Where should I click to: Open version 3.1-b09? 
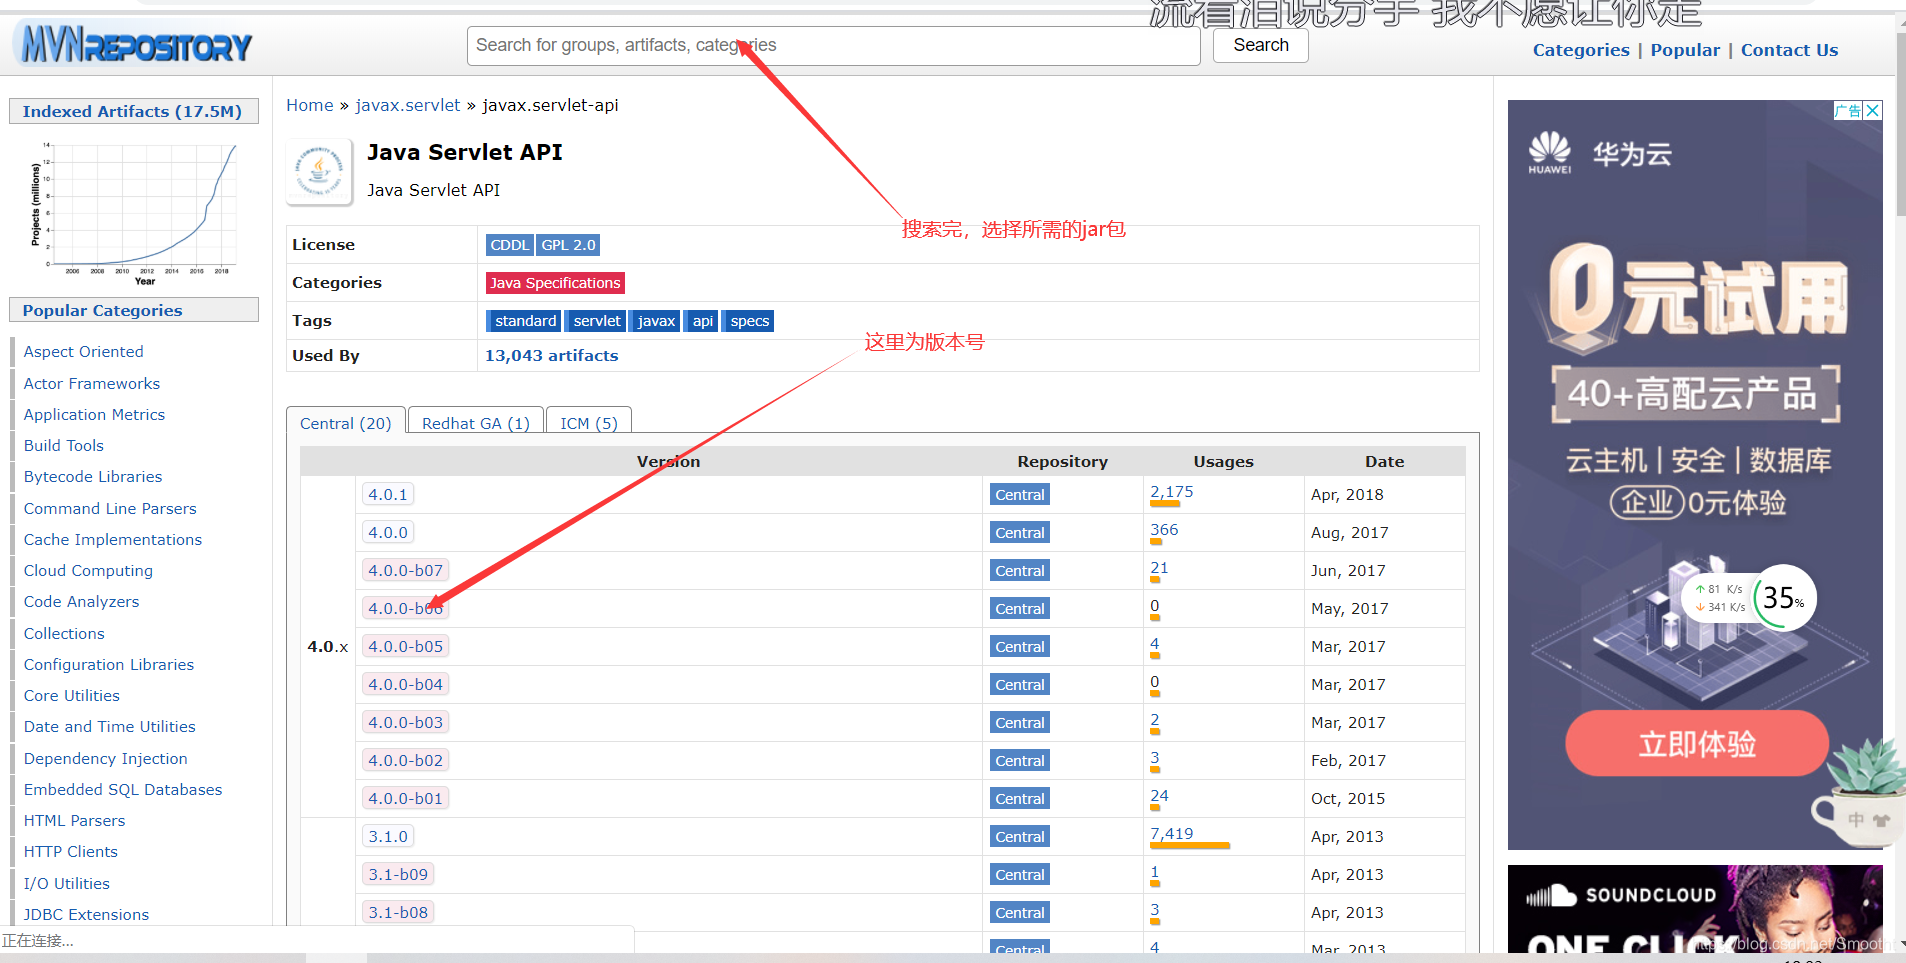point(398,874)
